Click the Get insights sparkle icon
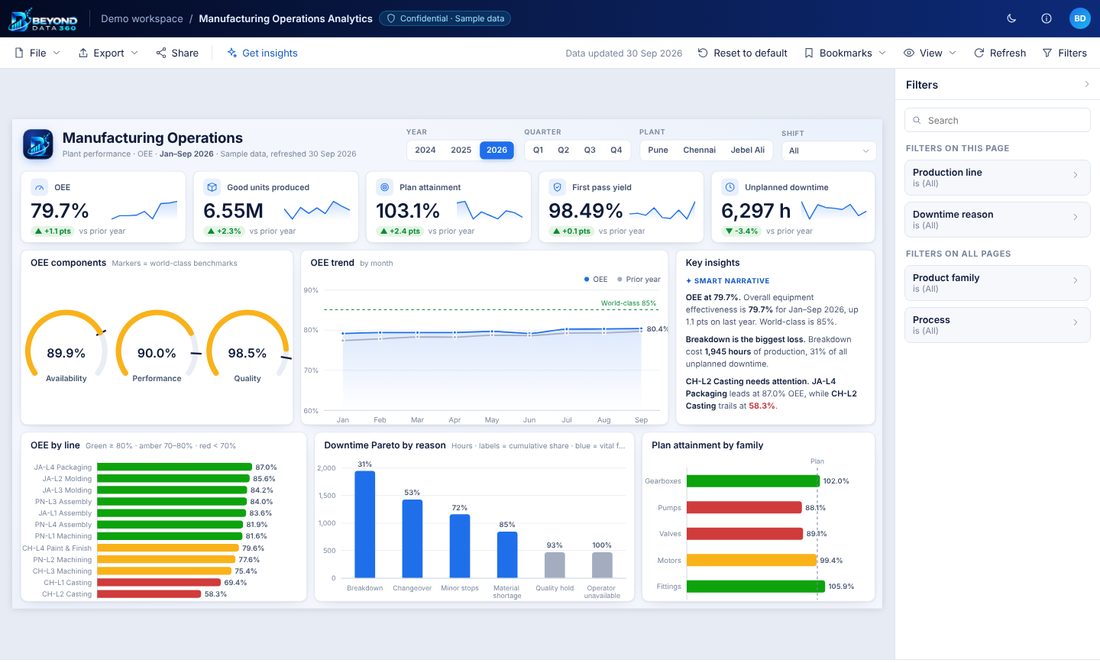1100x663 pixels. [x=232, y=53]
